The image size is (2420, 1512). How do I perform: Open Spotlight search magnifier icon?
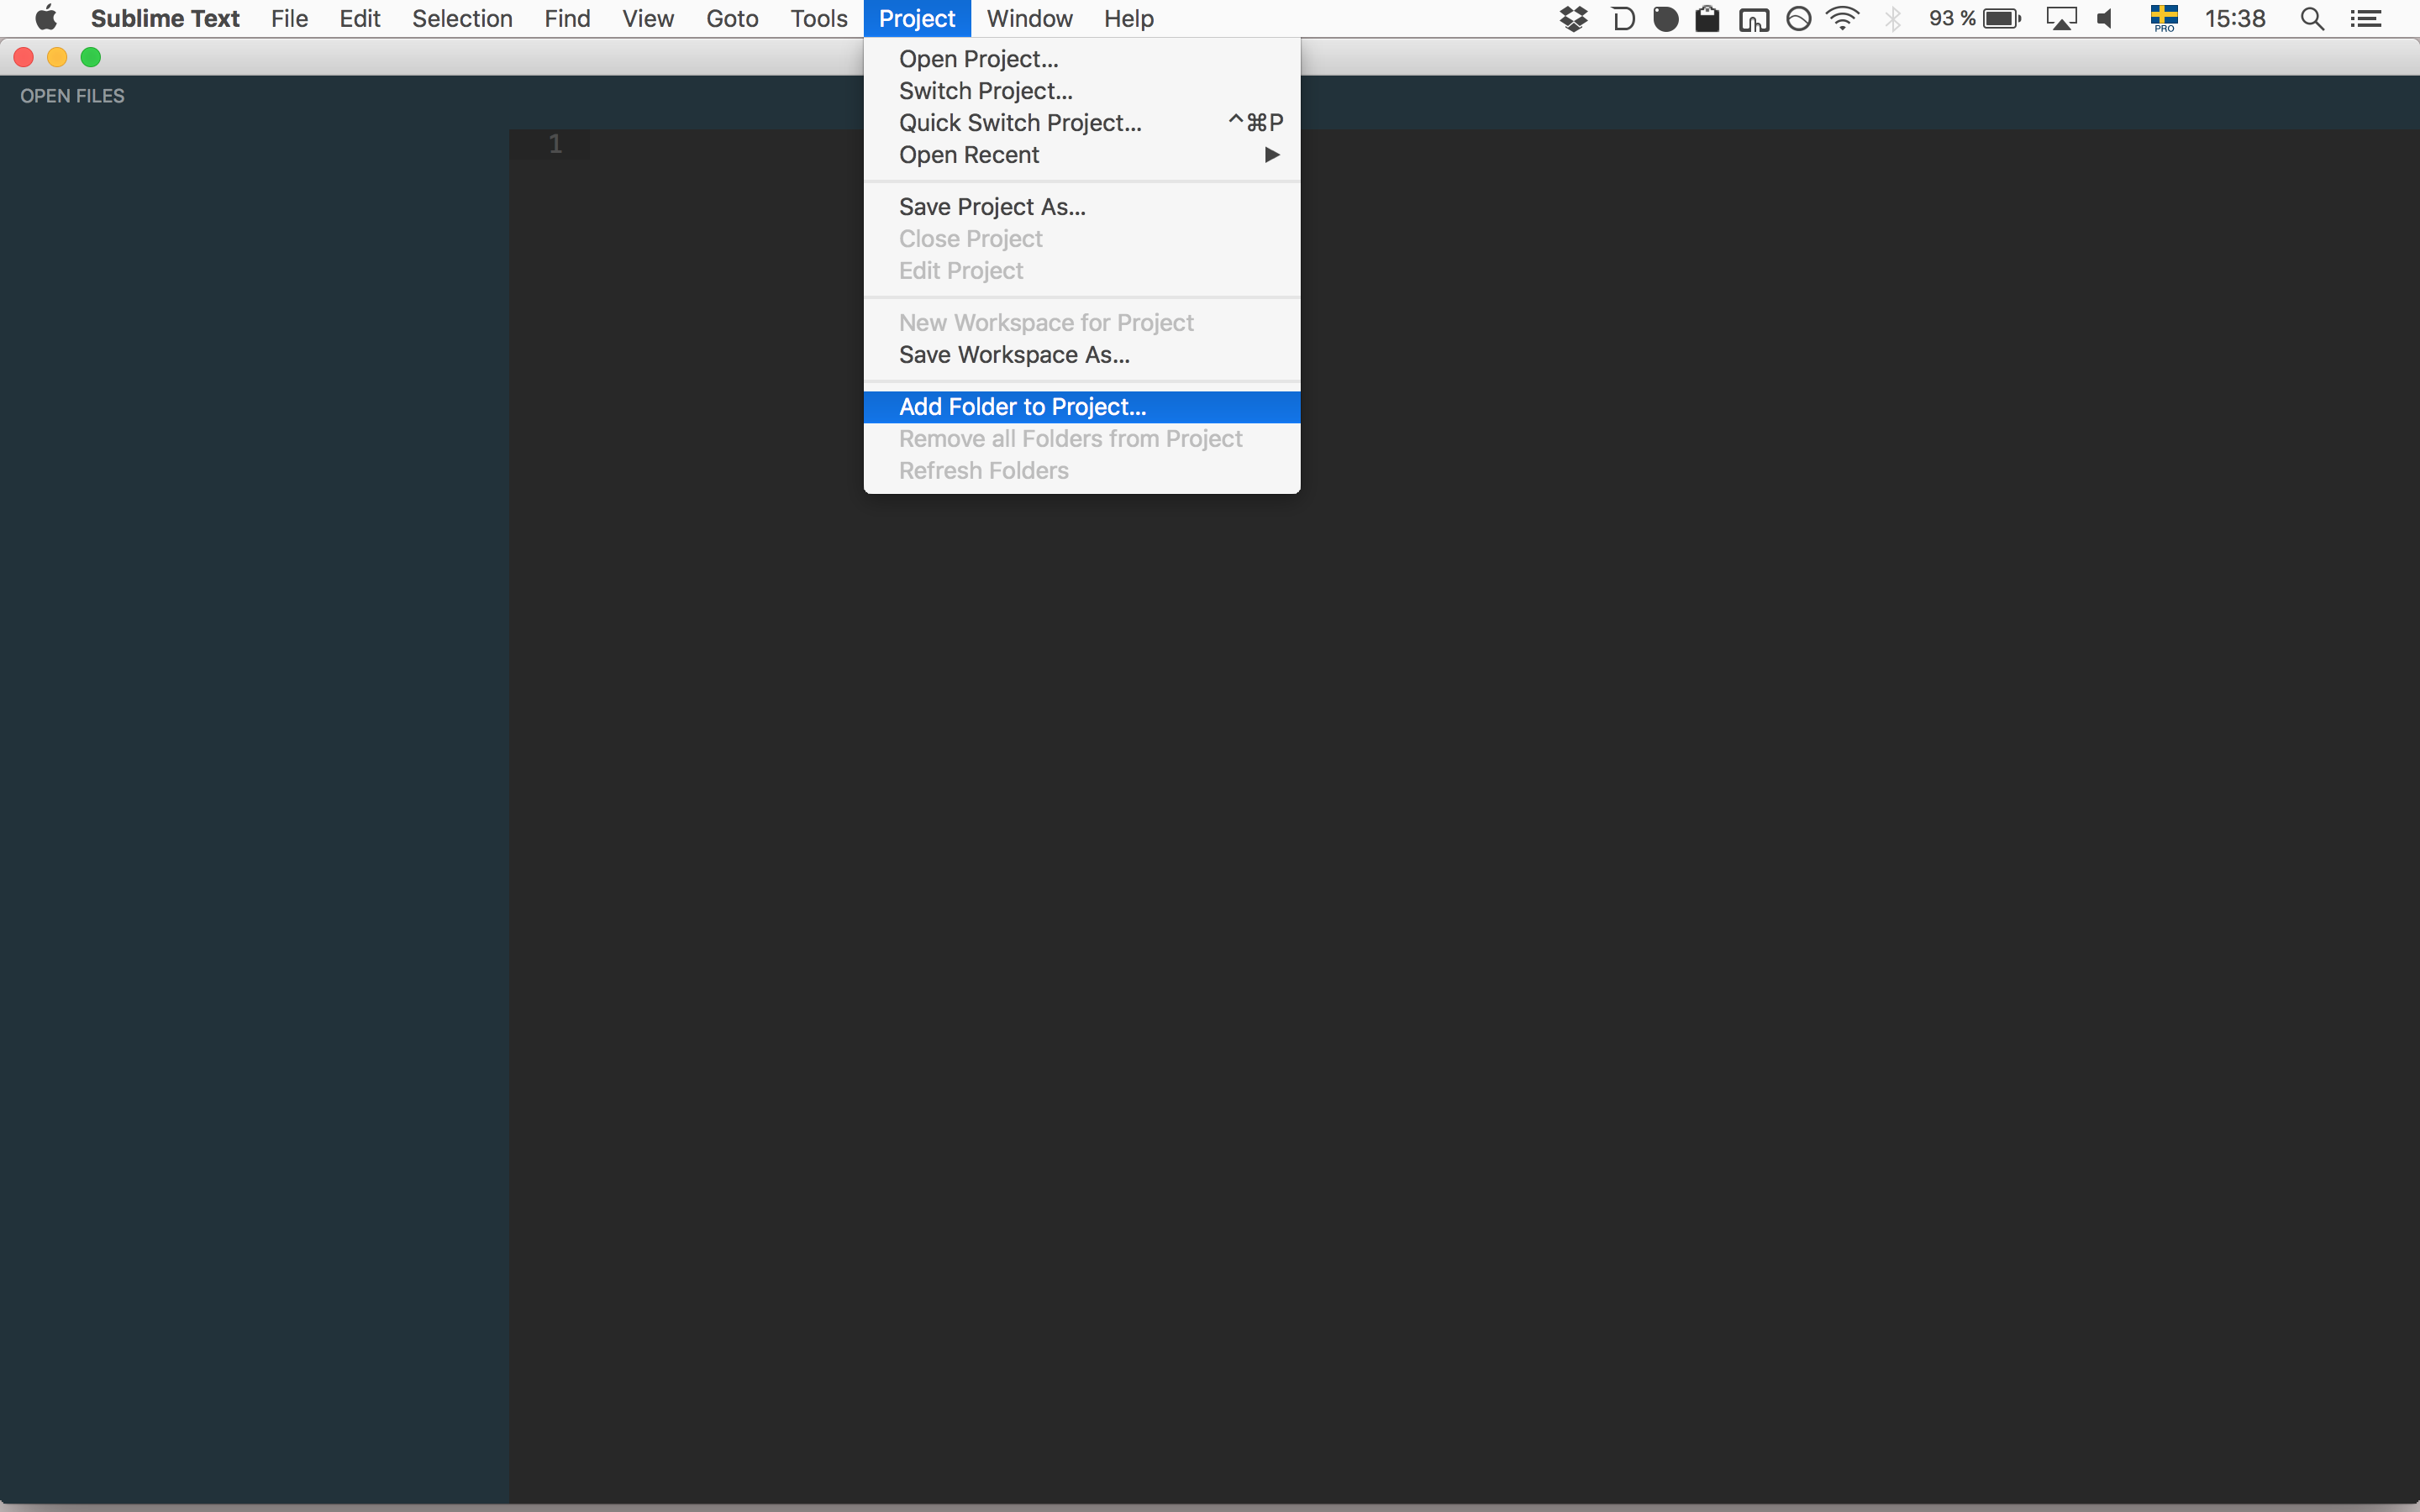[2312, 19]
